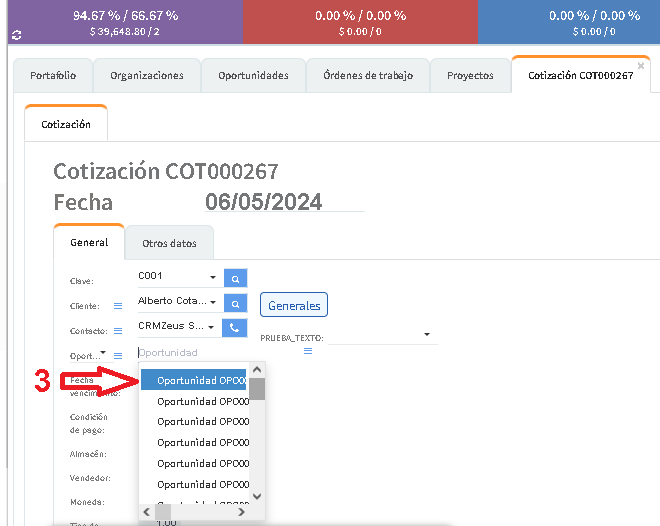660x526 pixels.
Task: Click the dropdown list's horizontal scrollbar
Action: click(x=200, y=512)
